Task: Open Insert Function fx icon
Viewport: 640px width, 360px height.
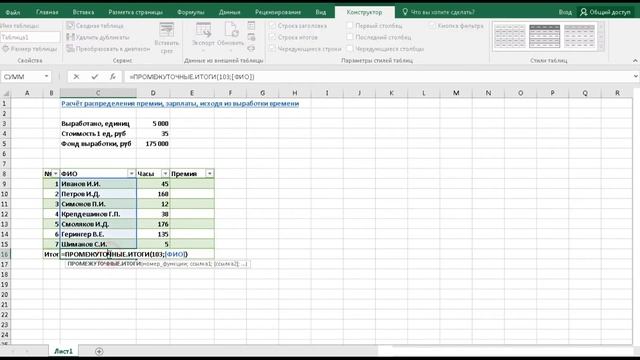Action: [x=113, y=76]
